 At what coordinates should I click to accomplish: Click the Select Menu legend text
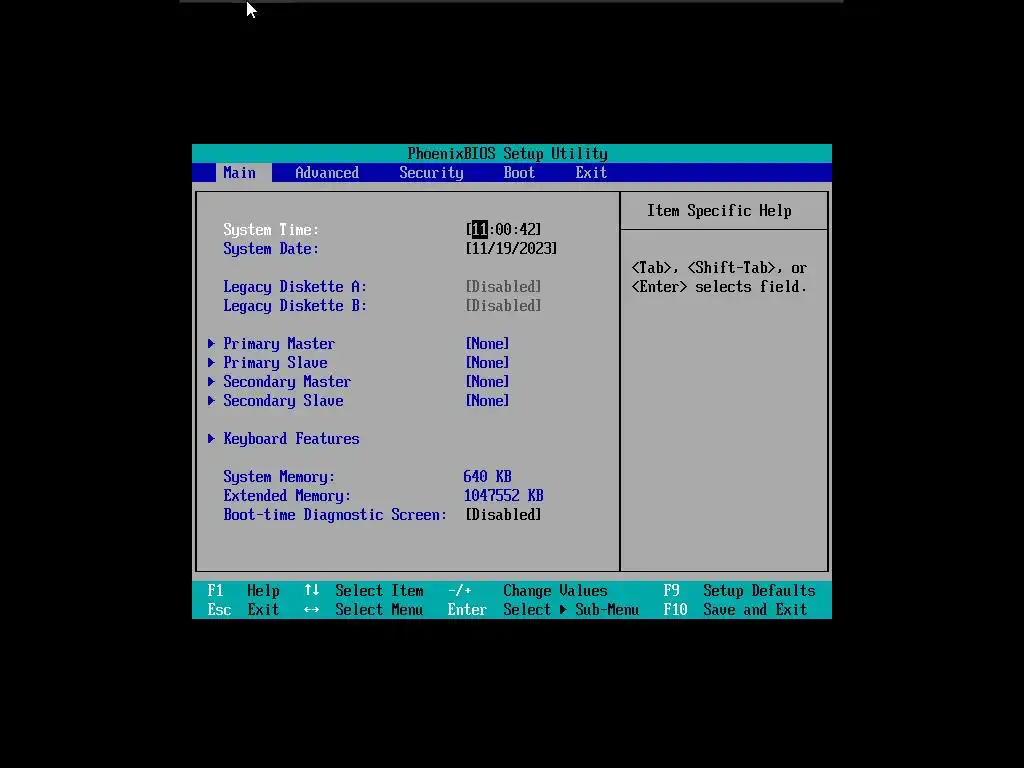click(x=379, y=609)
